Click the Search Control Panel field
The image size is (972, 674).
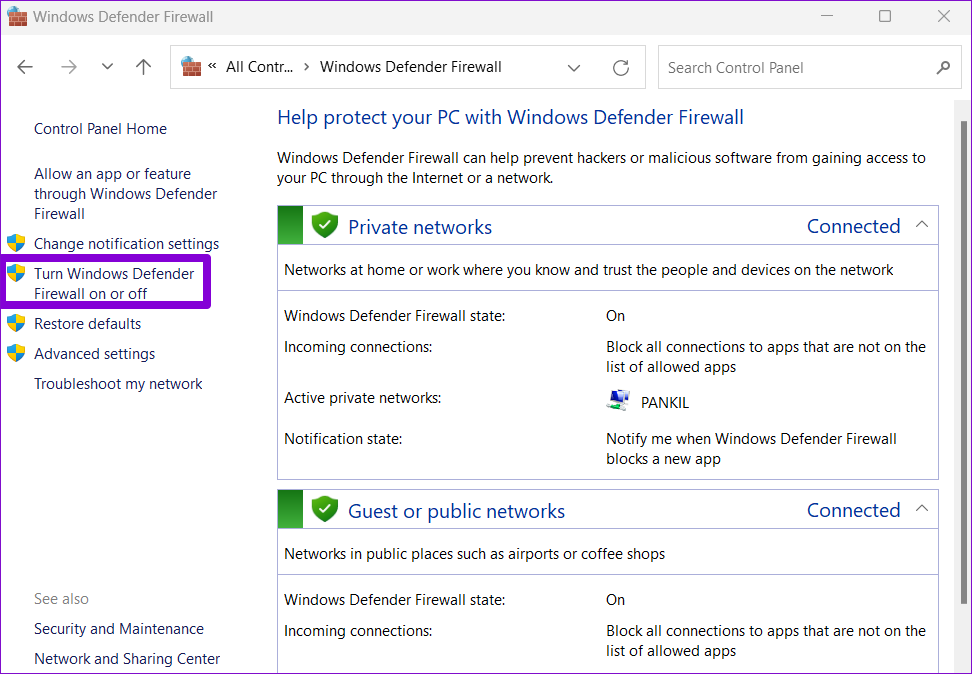pyautogui.click(x=797, y=67)
